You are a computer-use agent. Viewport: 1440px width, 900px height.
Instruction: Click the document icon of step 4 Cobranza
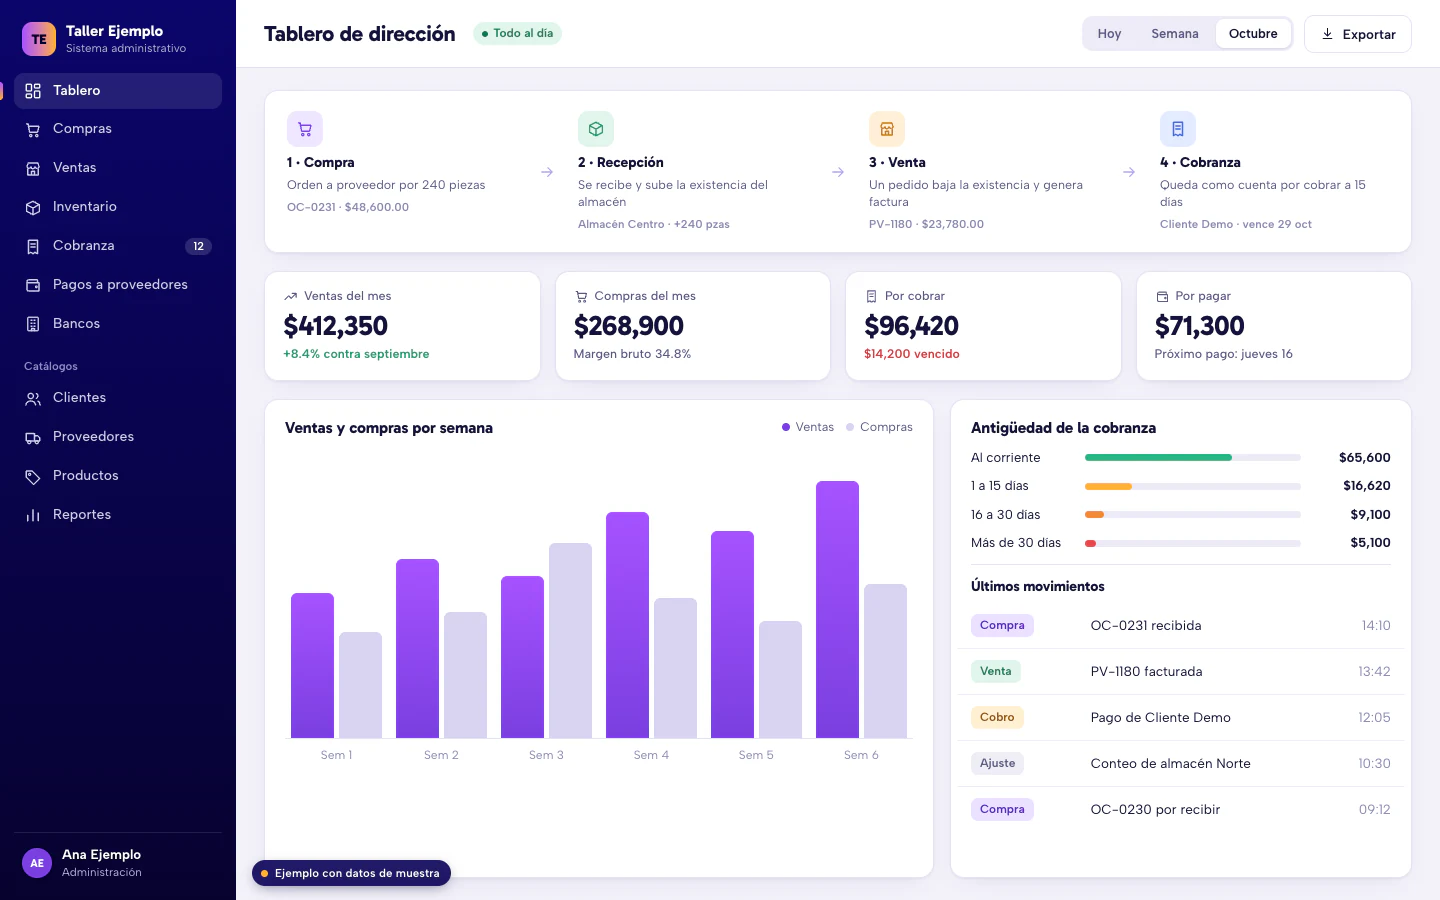click(1178, 129)
